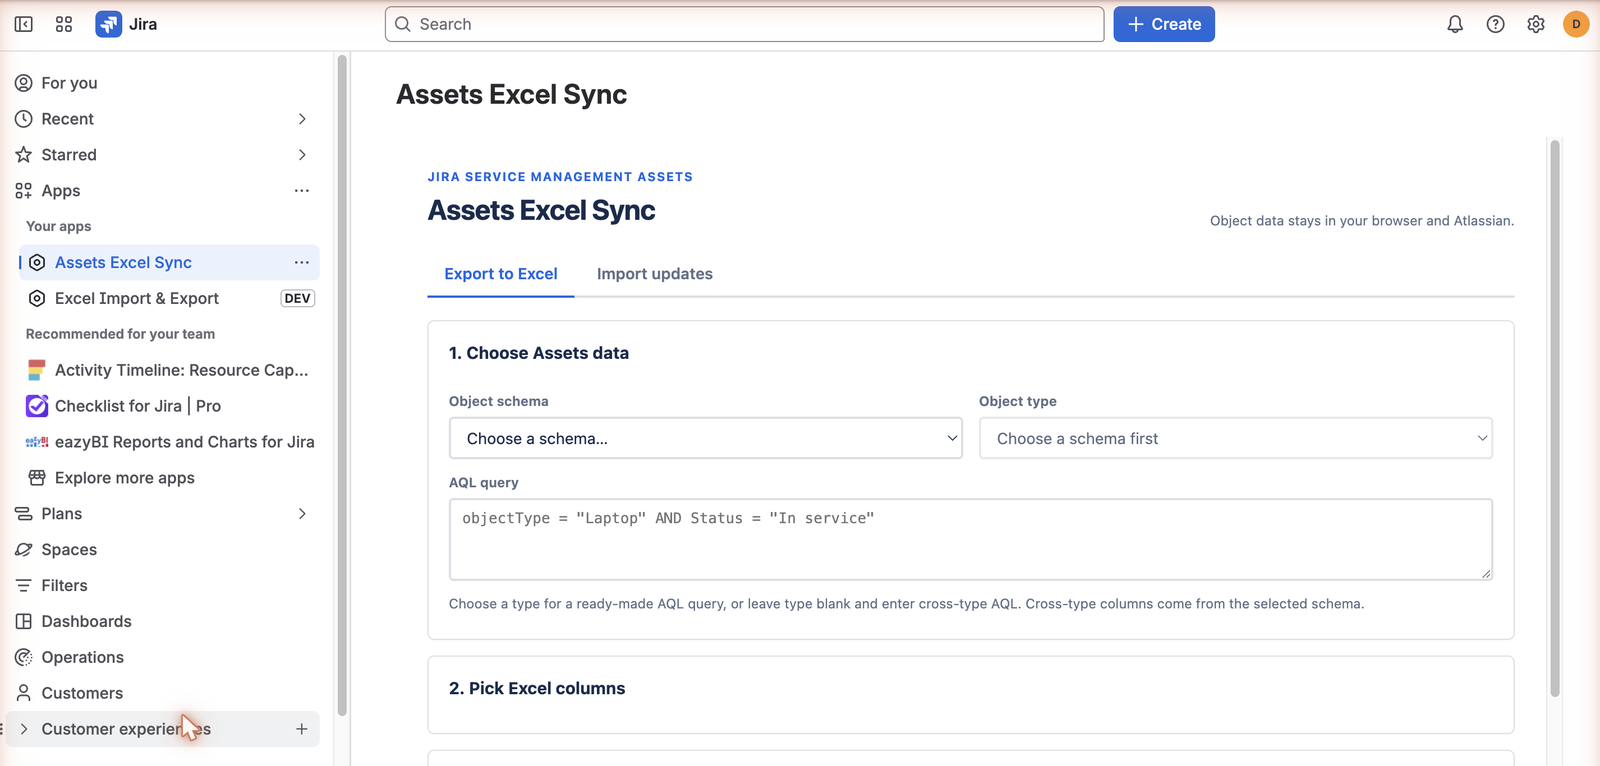Click the Activity Timeline app icon
1600x766 pixels.
[37, 370]
